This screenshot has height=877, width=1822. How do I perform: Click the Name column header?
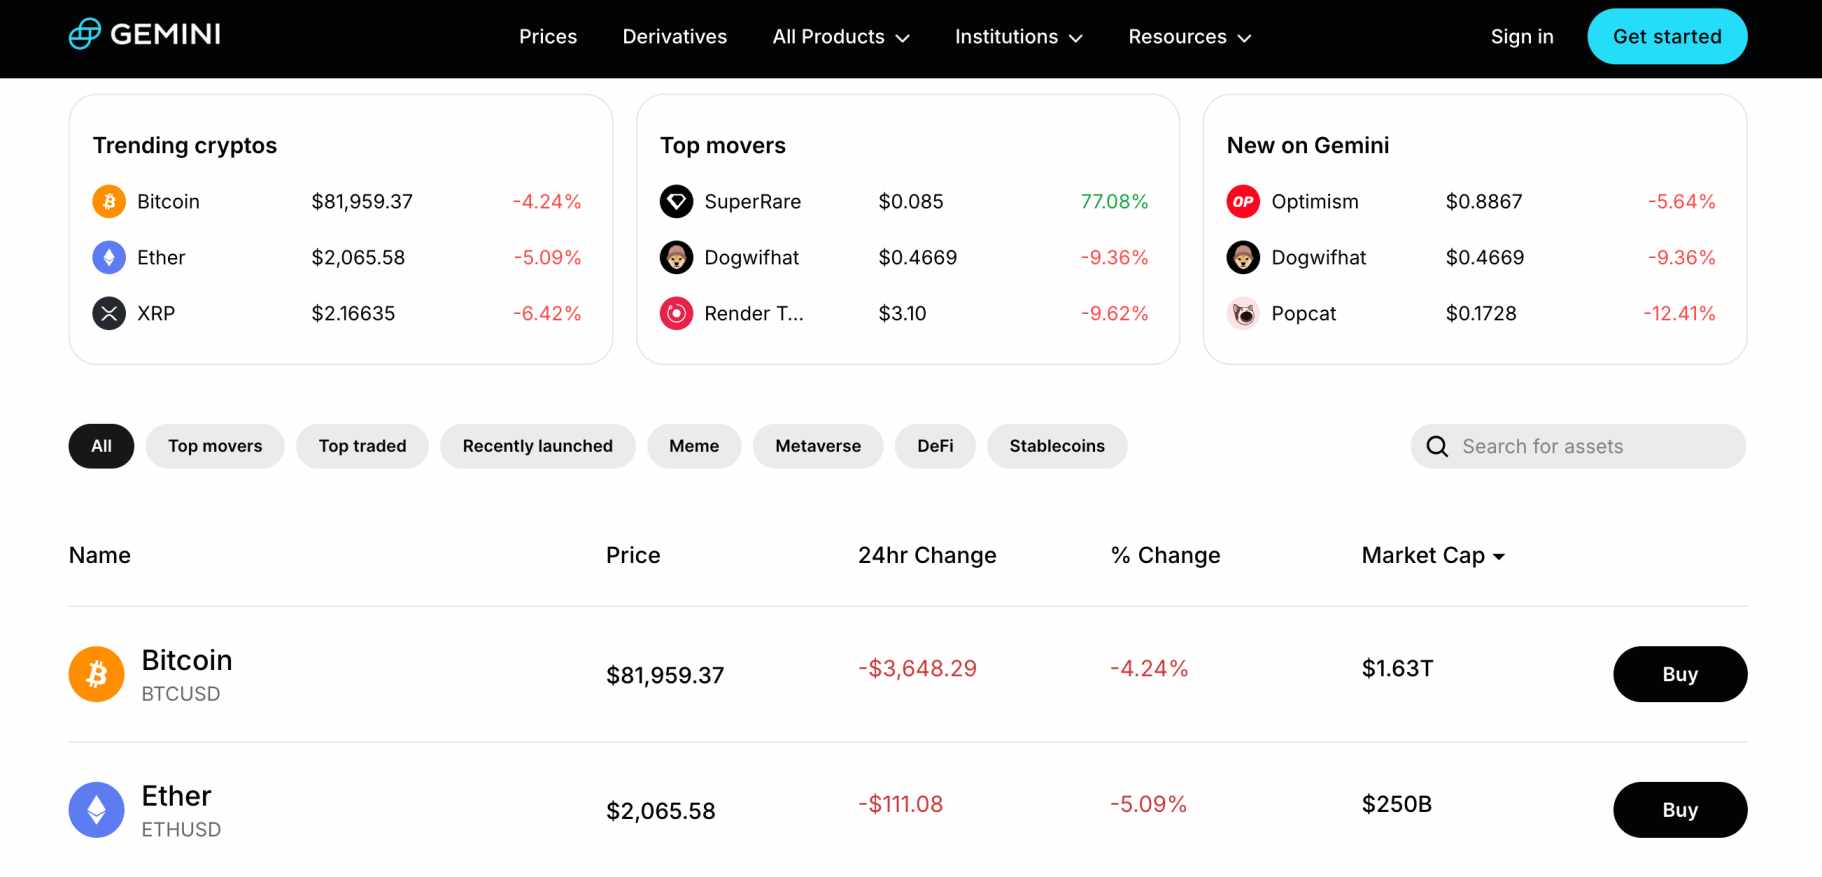point(100,555)
